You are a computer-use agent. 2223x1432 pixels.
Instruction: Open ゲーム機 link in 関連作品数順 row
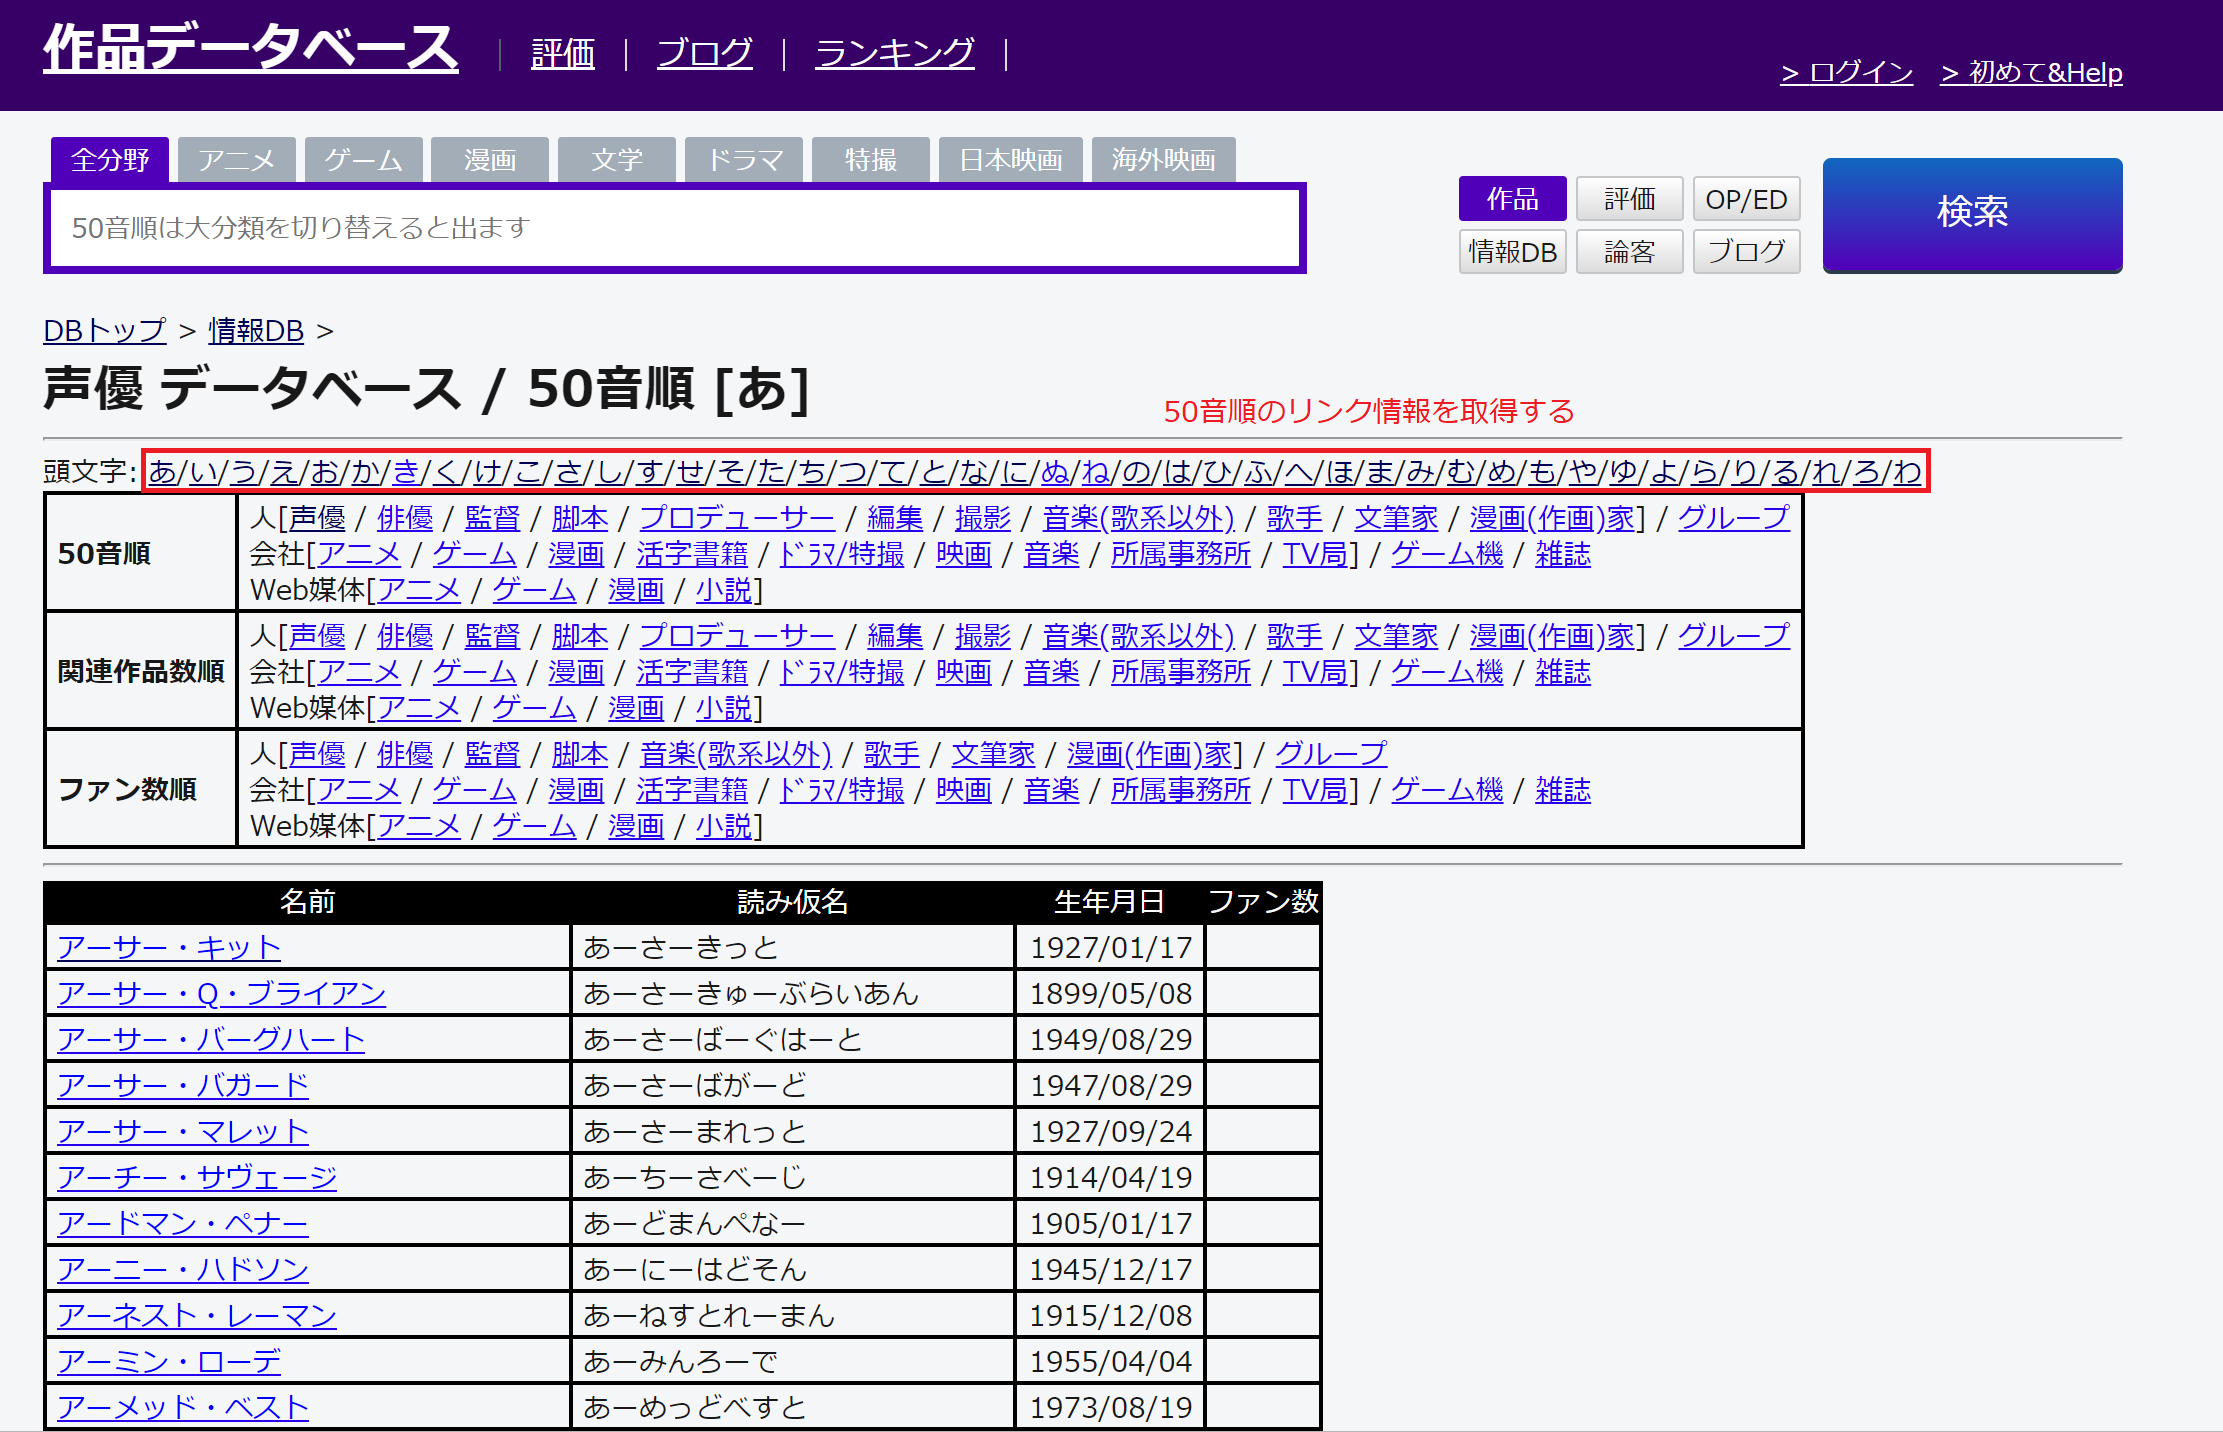pos(1447,672)
